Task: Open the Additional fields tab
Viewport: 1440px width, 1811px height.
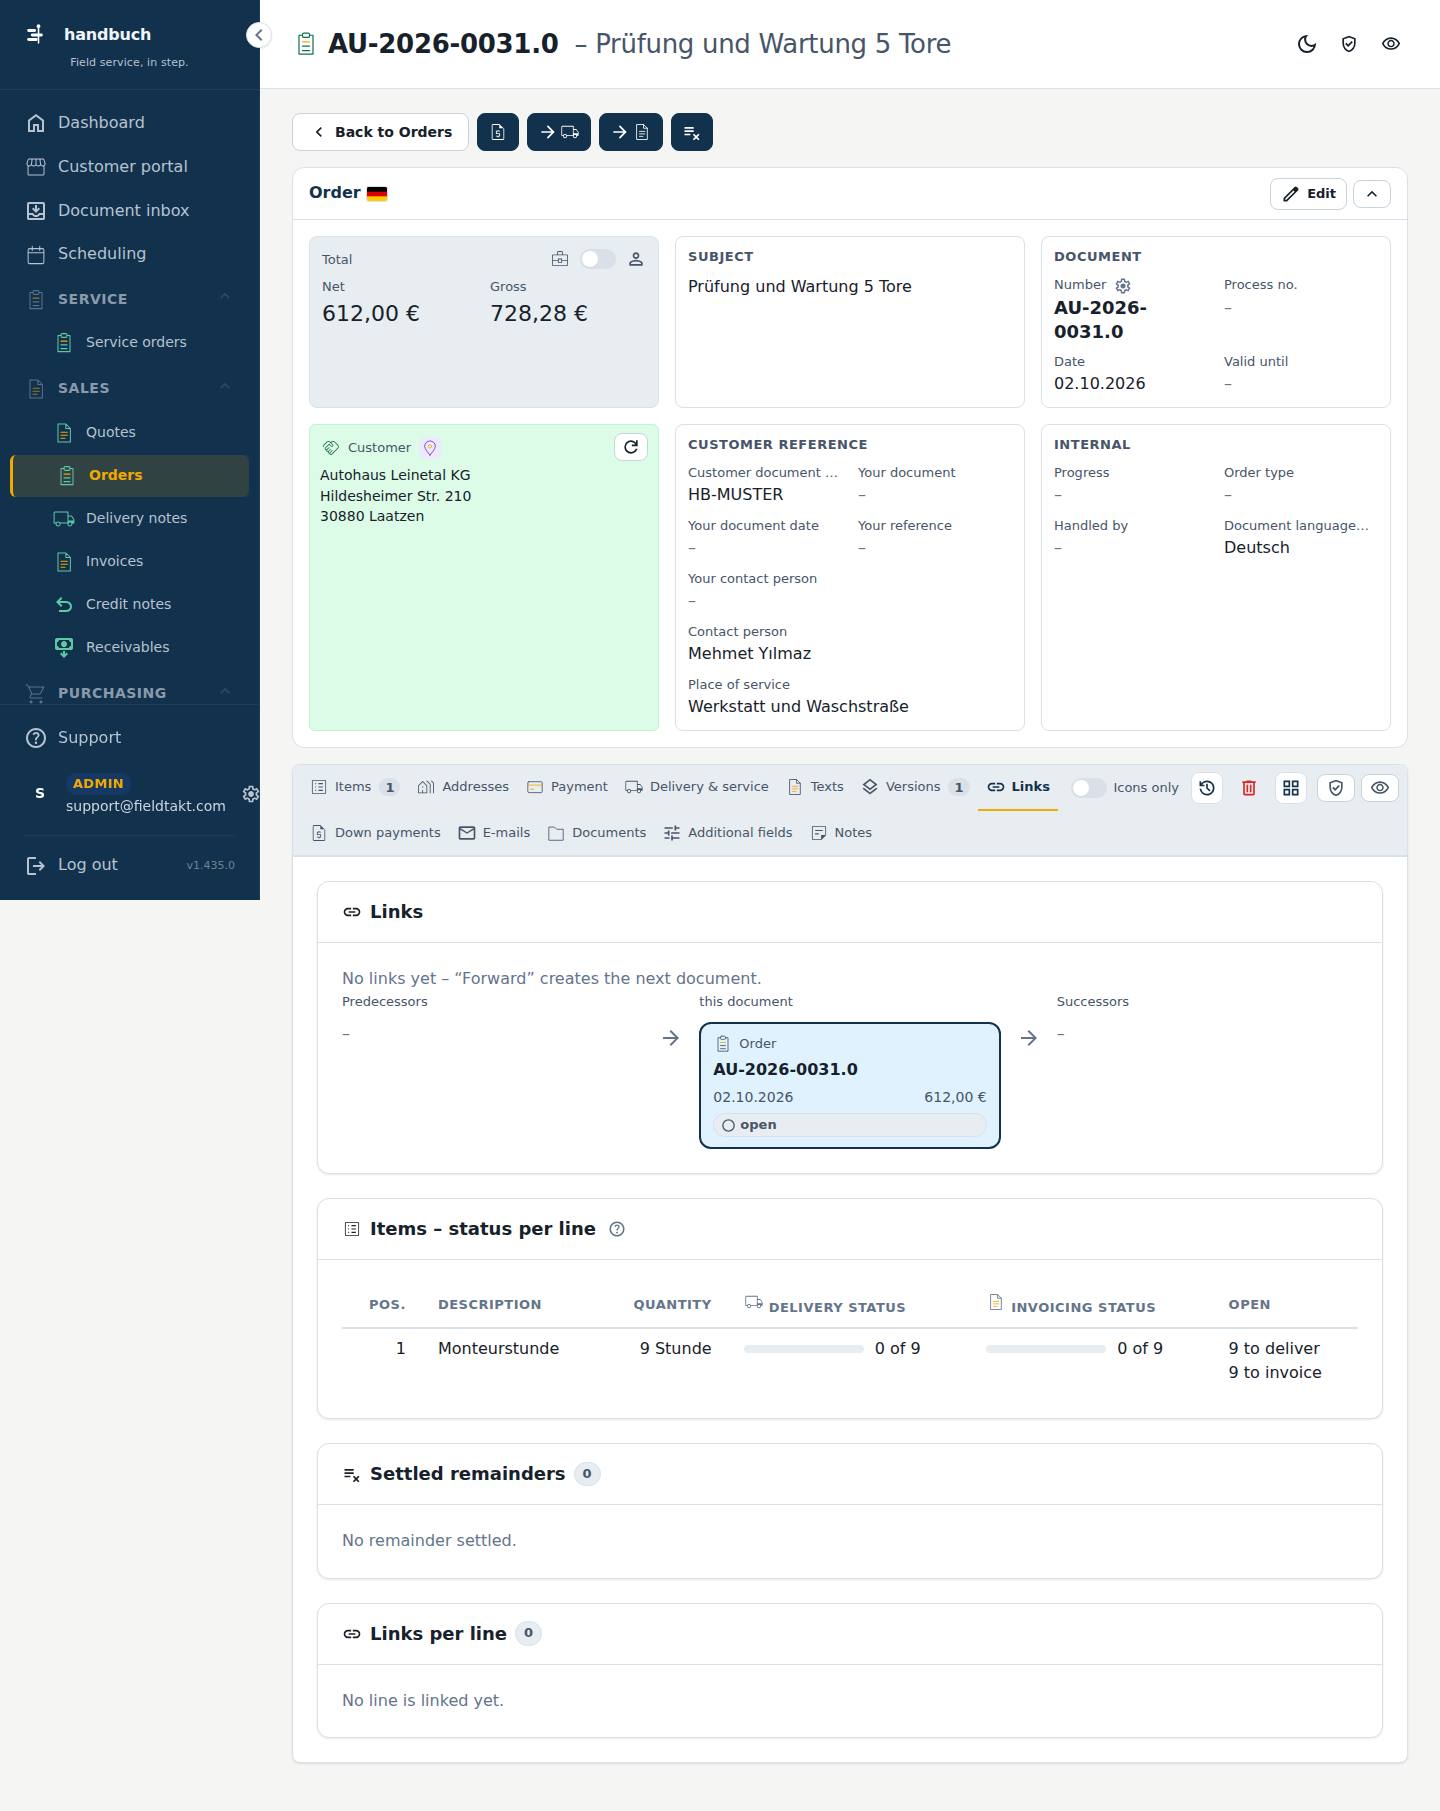Action: [728, 833]
